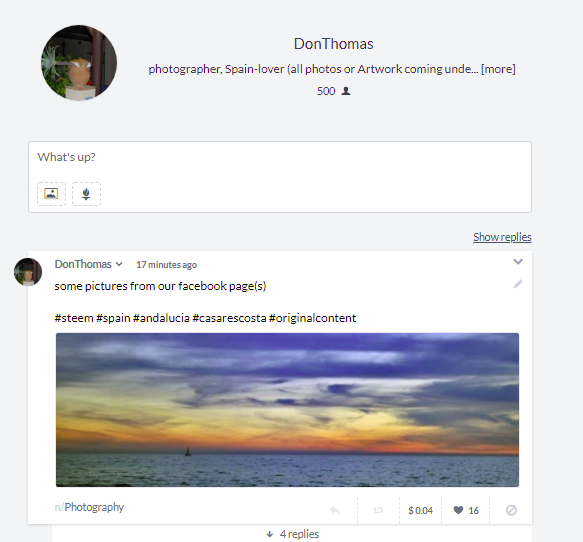Click the followers person icon next to 500
The width and height of the screenshot is (583, 542).
pyautogui.click(x=346, y=91)
